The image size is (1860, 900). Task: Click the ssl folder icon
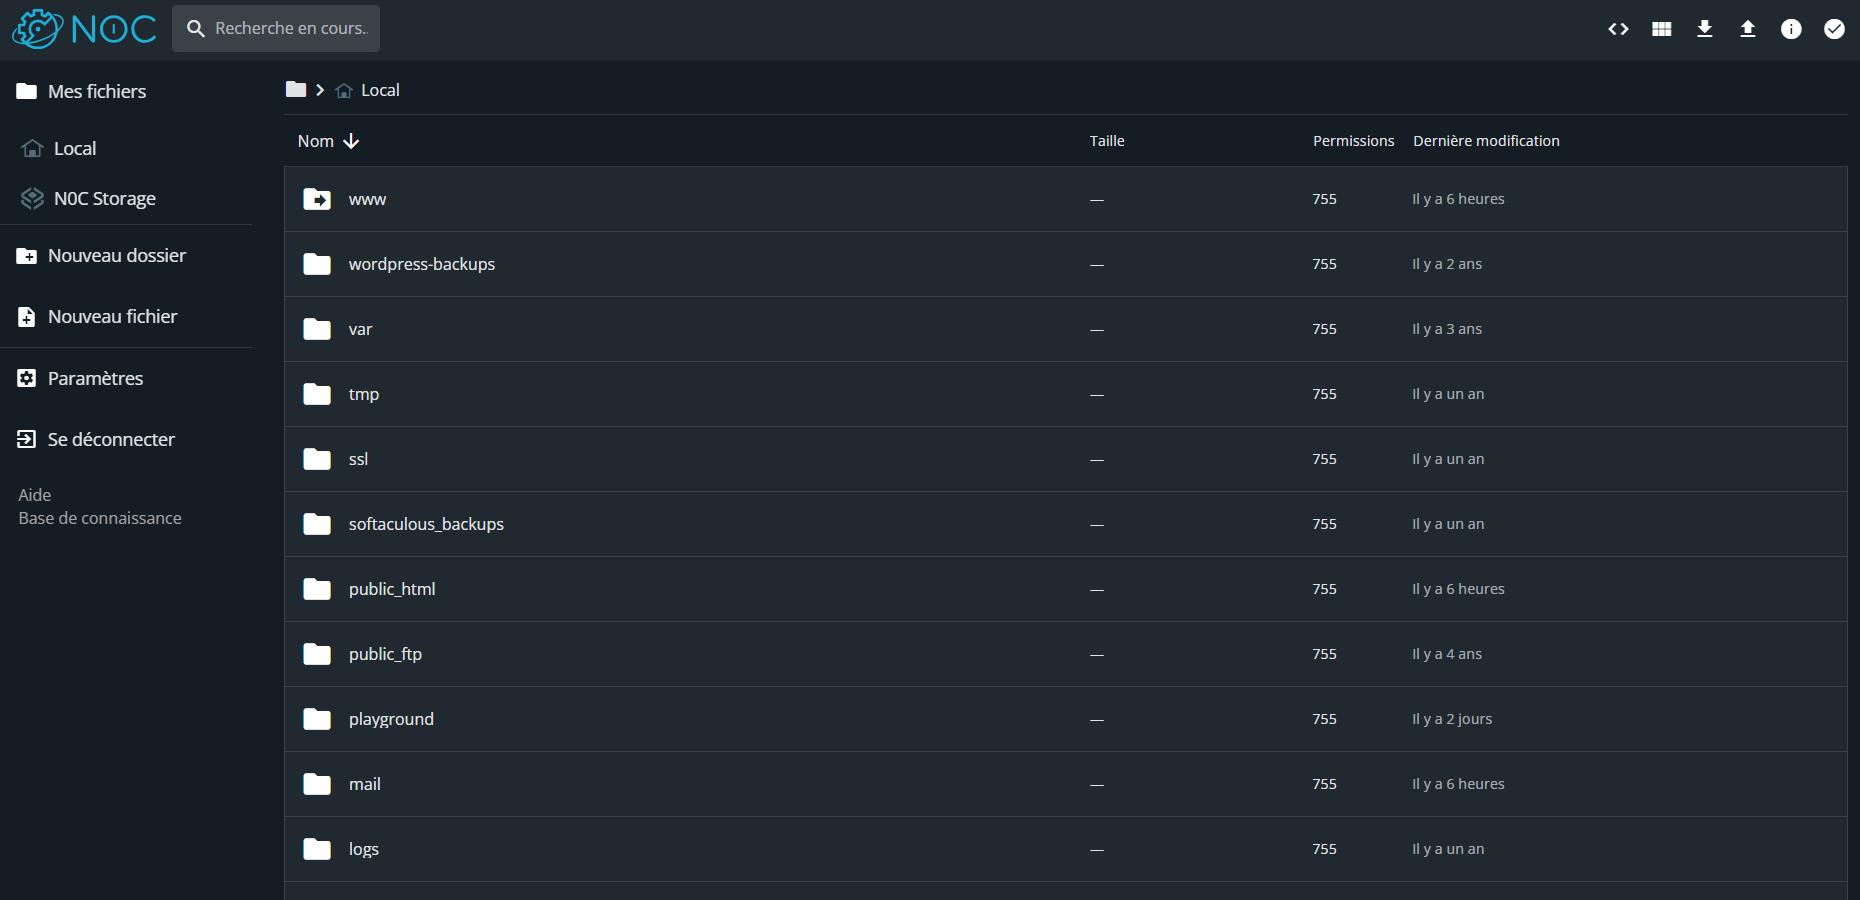[x=317, y=459]
